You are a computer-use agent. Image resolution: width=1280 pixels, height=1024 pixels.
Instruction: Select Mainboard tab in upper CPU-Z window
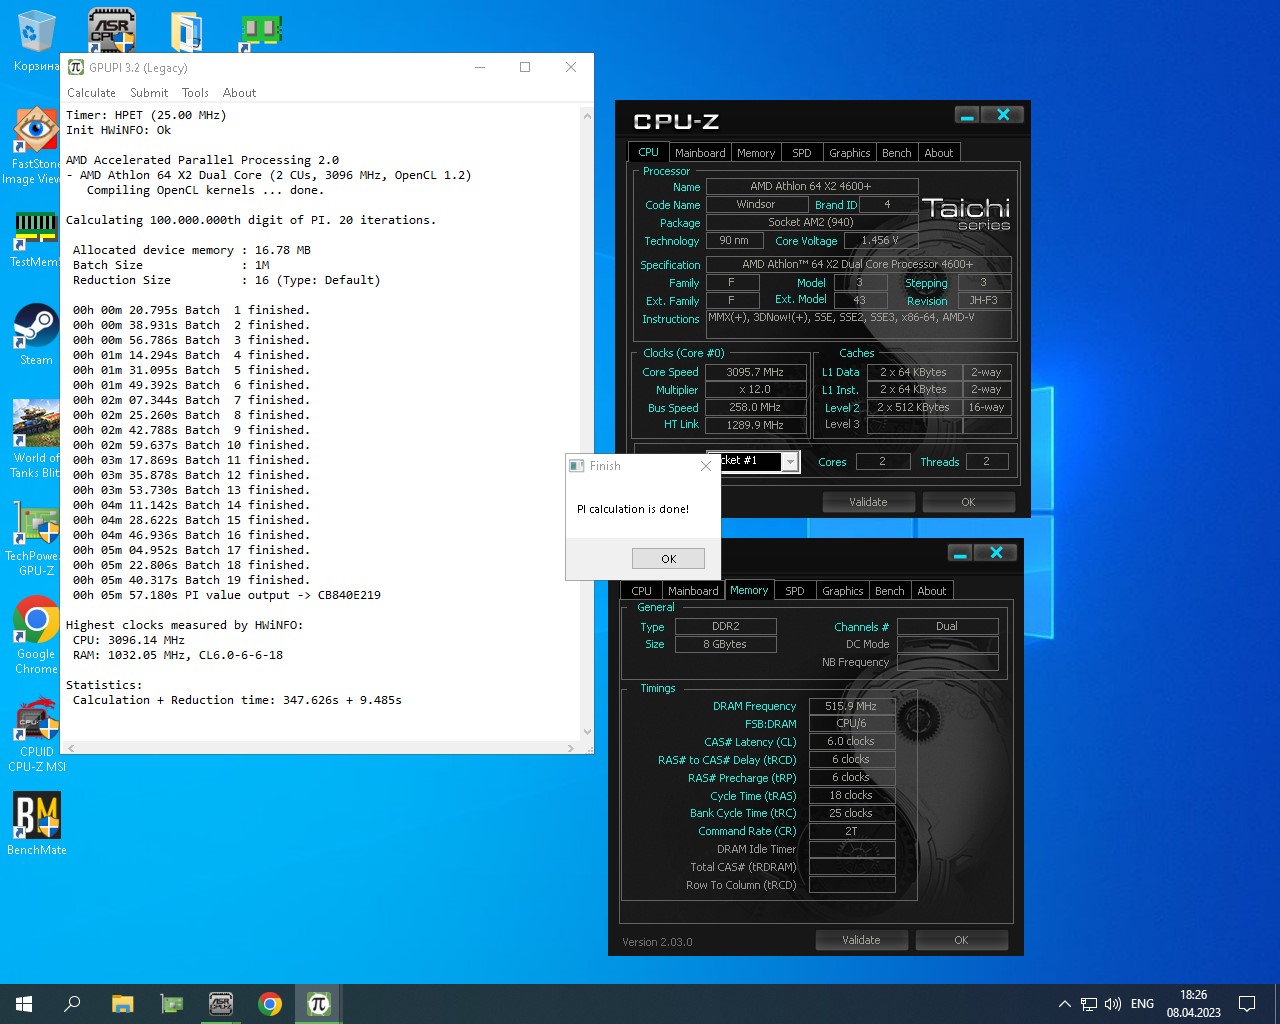pyautogui.click(x=700, y=153)
